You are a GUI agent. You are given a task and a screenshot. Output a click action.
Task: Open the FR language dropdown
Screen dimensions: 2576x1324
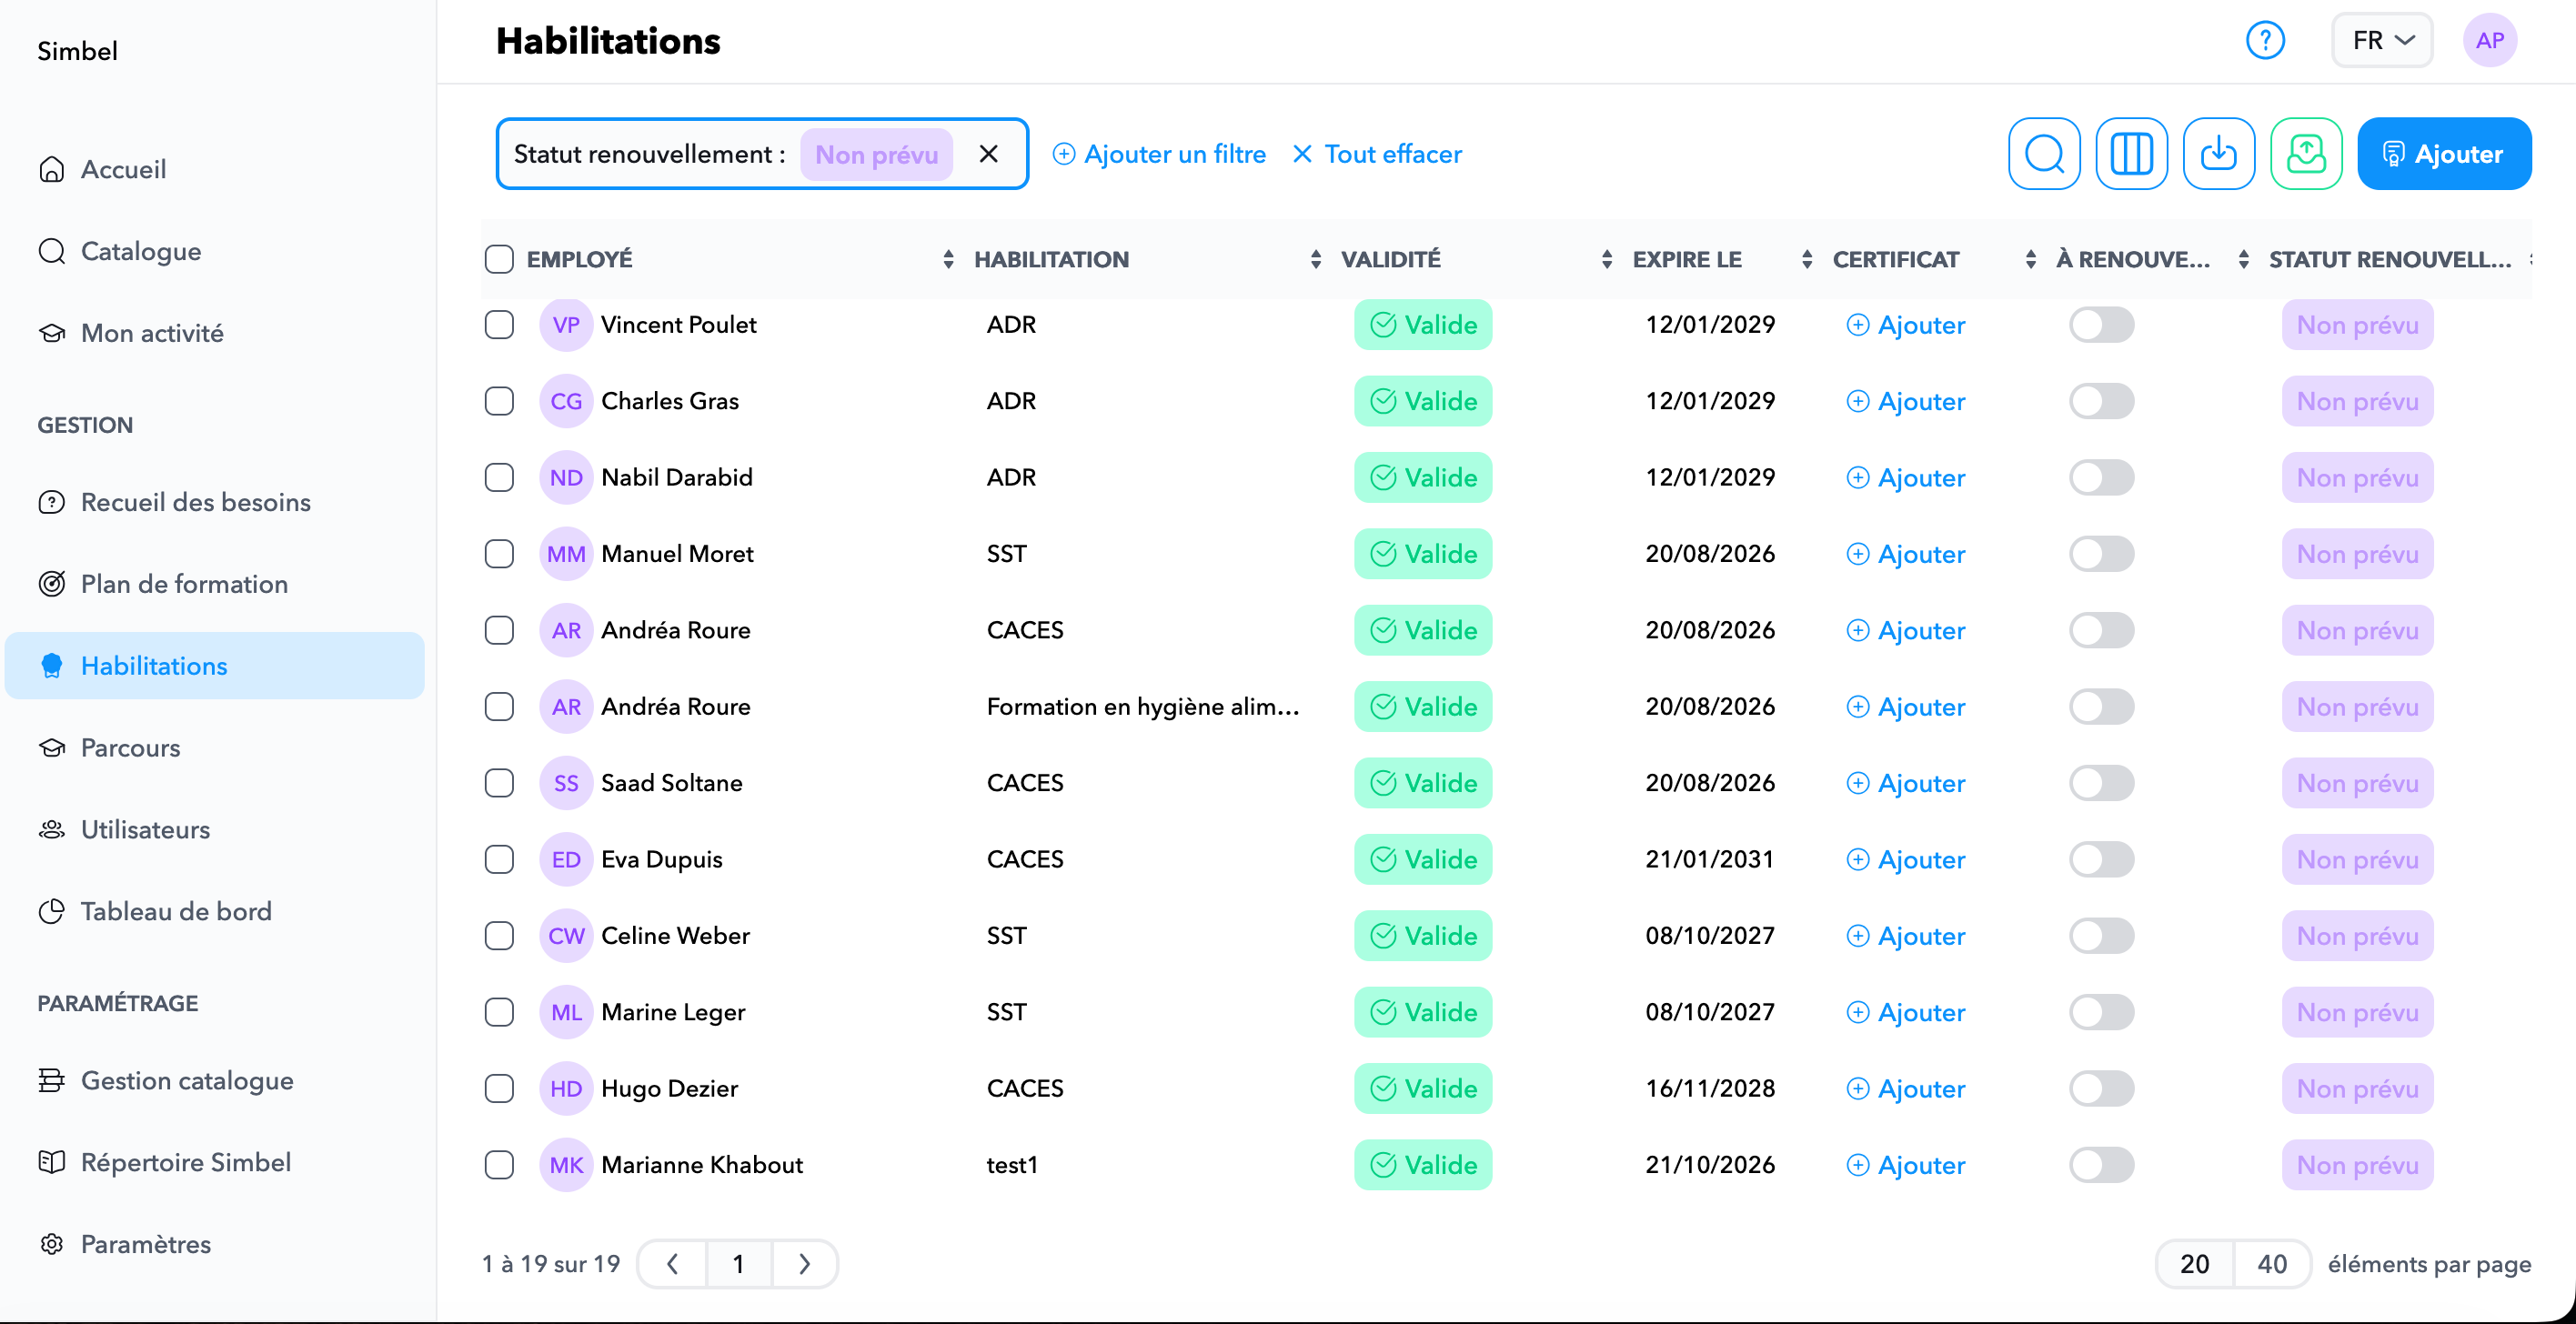pyautogui.click(x=2381, y=41)
